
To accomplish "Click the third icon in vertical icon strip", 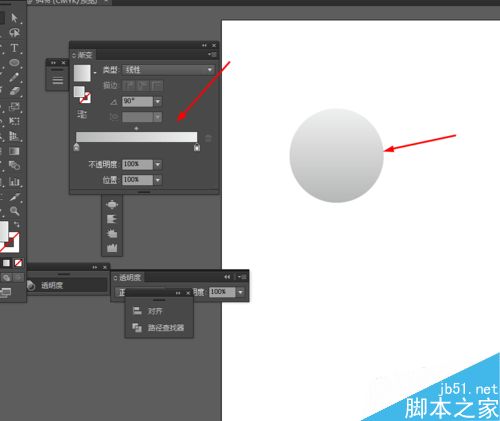I will 112,233.
